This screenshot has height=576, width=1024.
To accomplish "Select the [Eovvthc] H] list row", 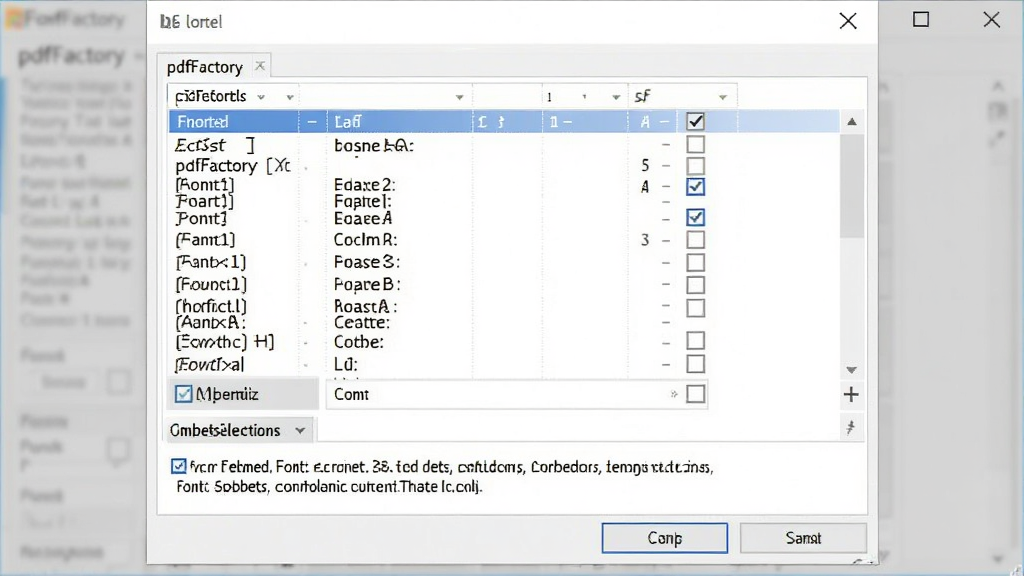I will 504,342.
